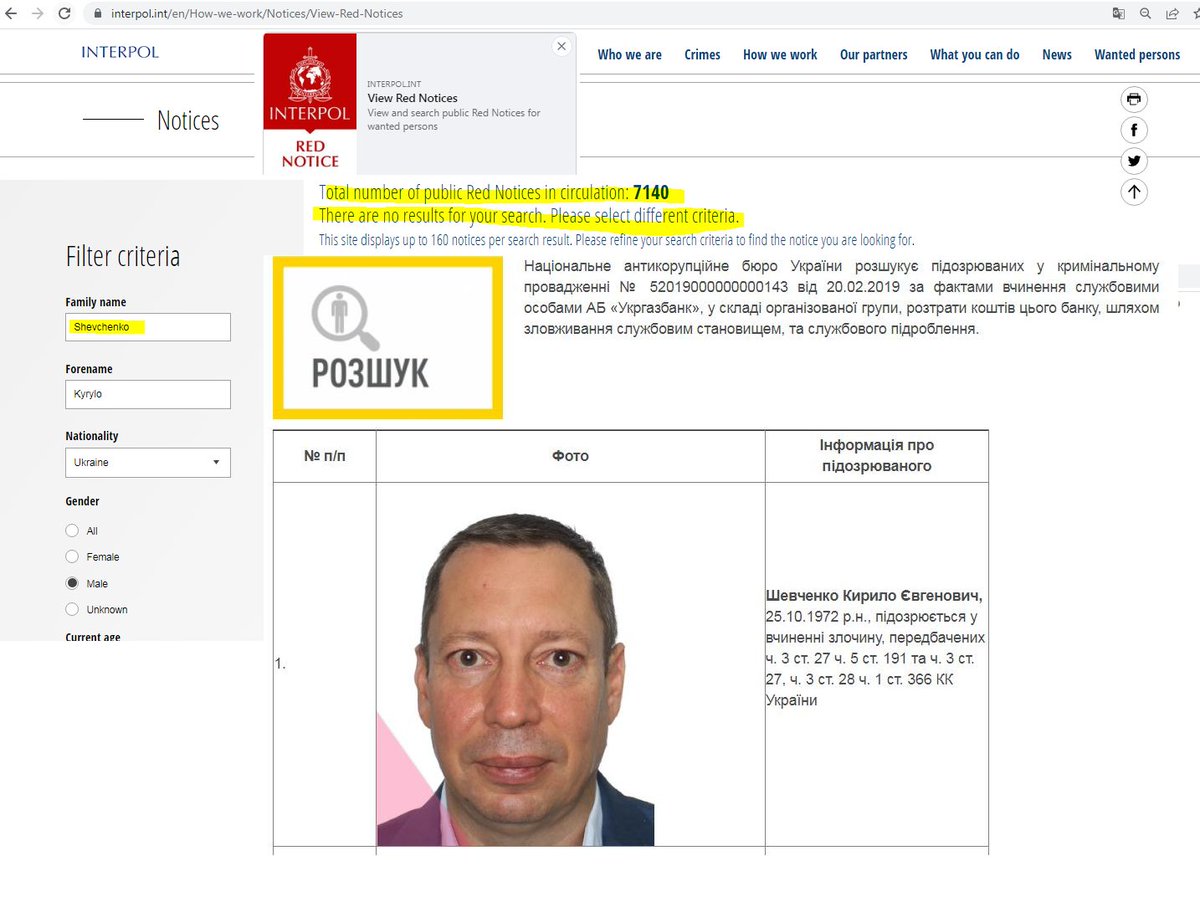The image size is (1200, 907).
Task: Click the 'Notices' page heading
Action: tap(188, 121)
